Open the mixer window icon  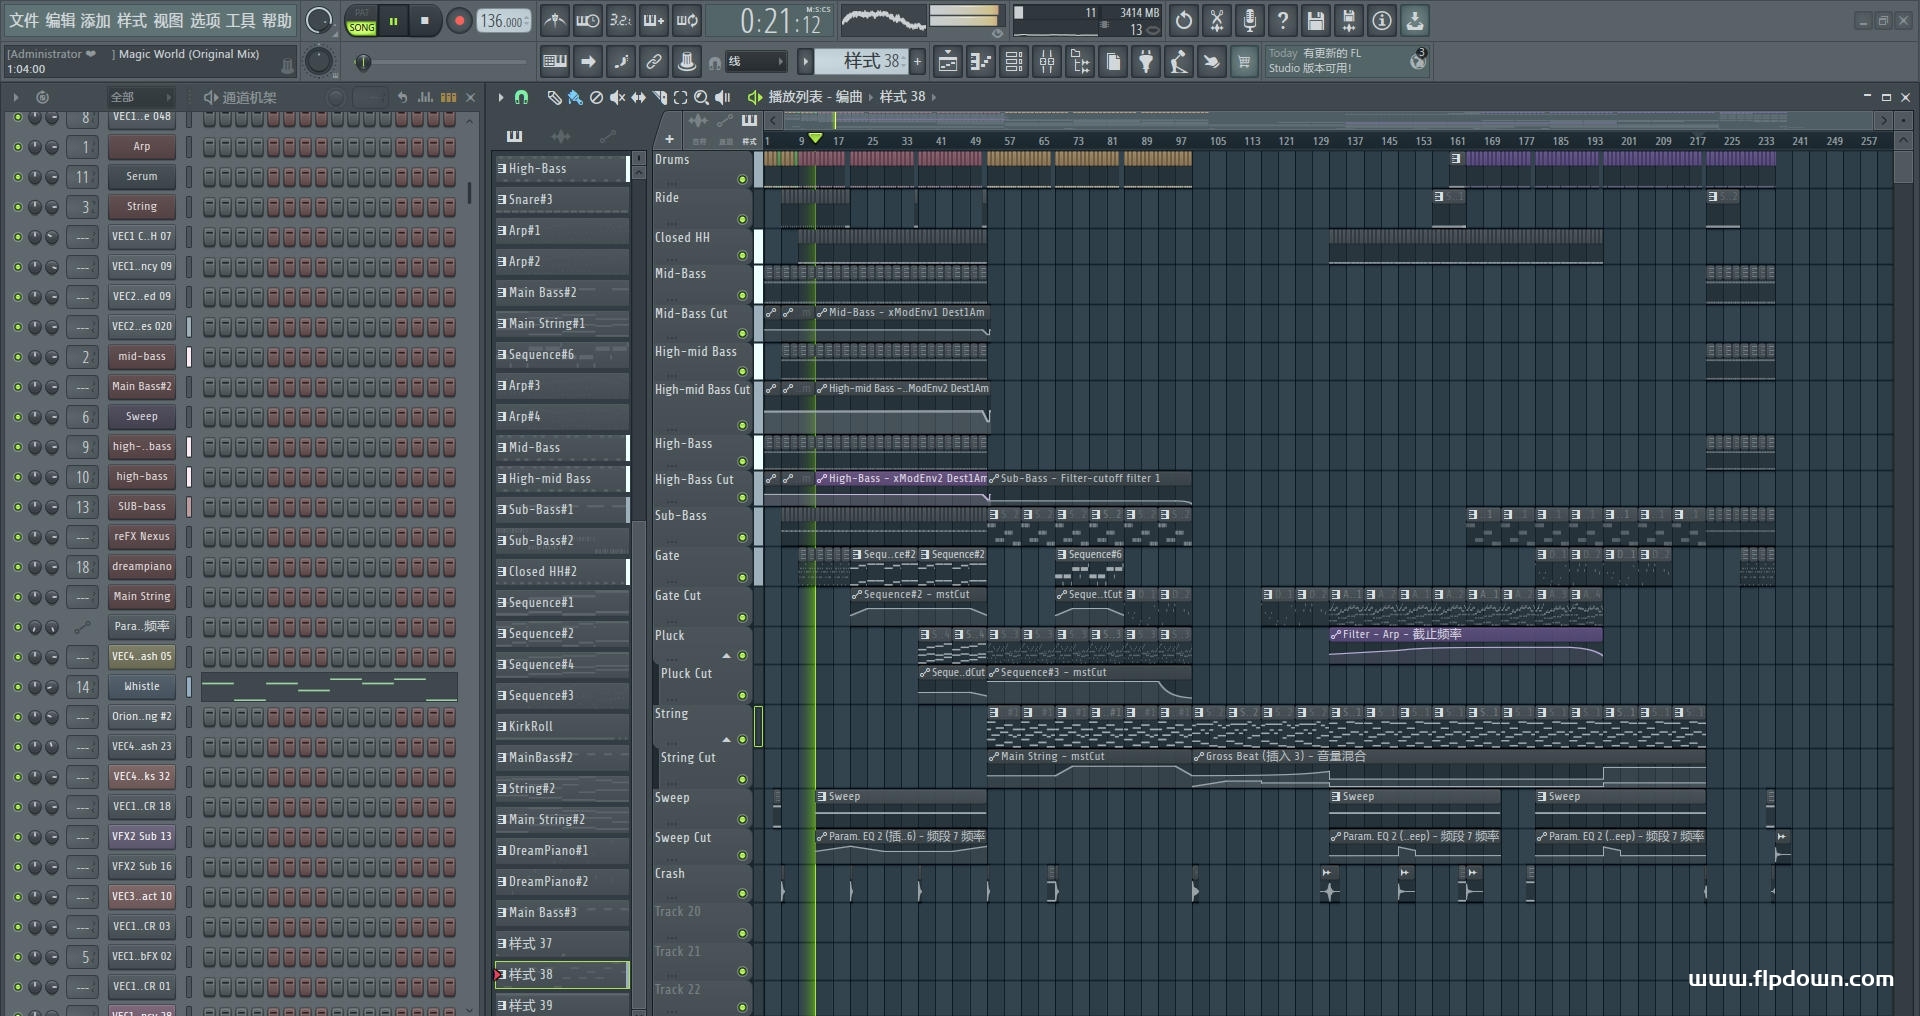click(1047, 63)
